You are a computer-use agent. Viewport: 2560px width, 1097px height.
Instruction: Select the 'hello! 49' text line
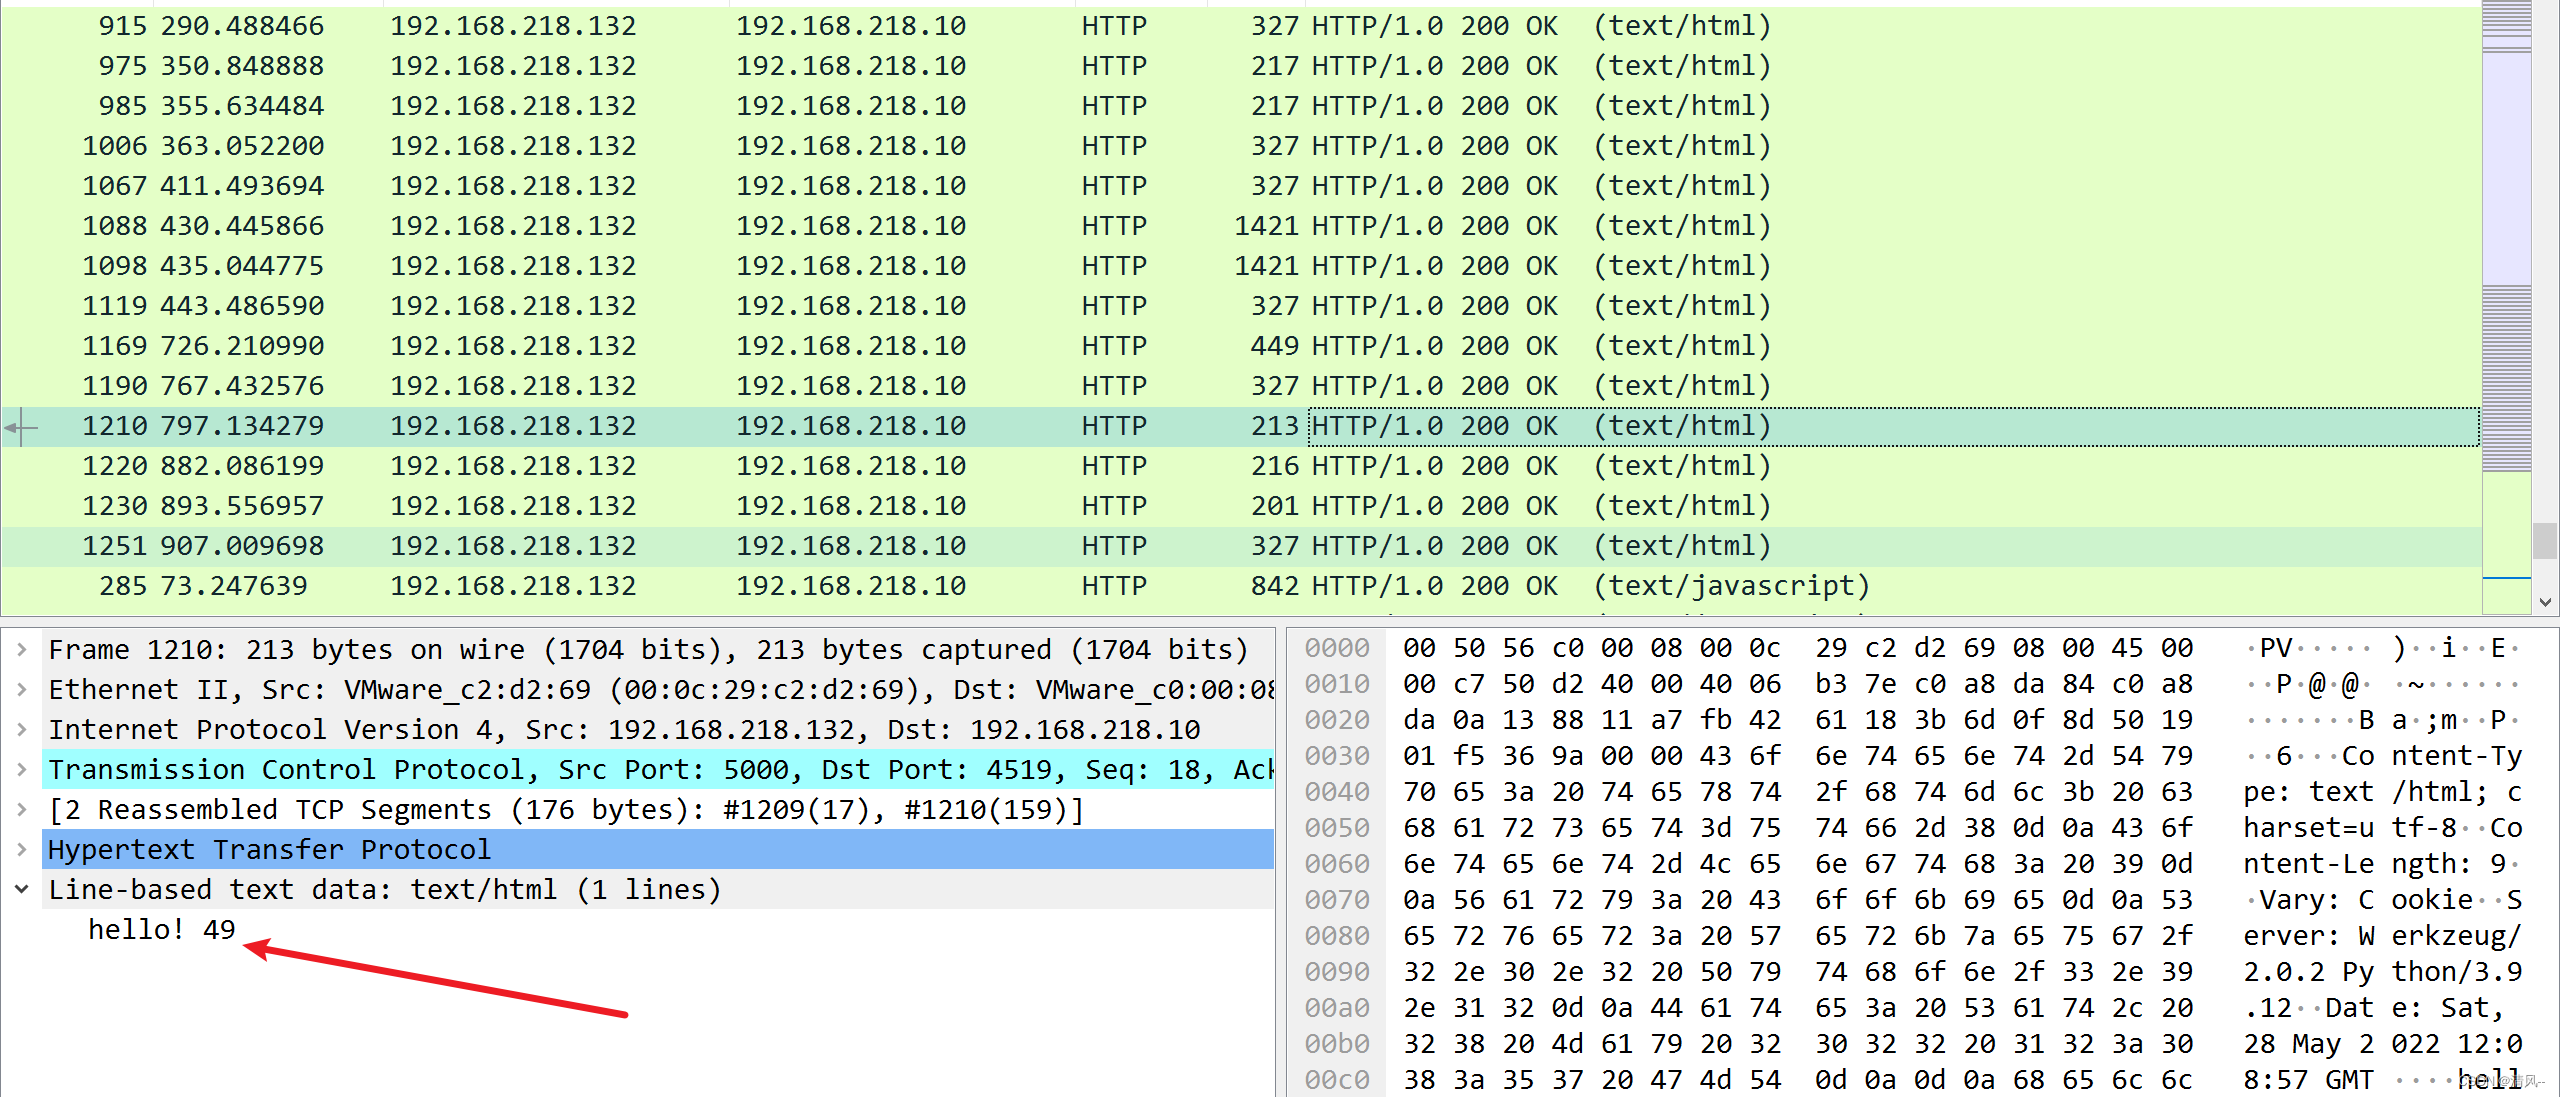[162, 929]
